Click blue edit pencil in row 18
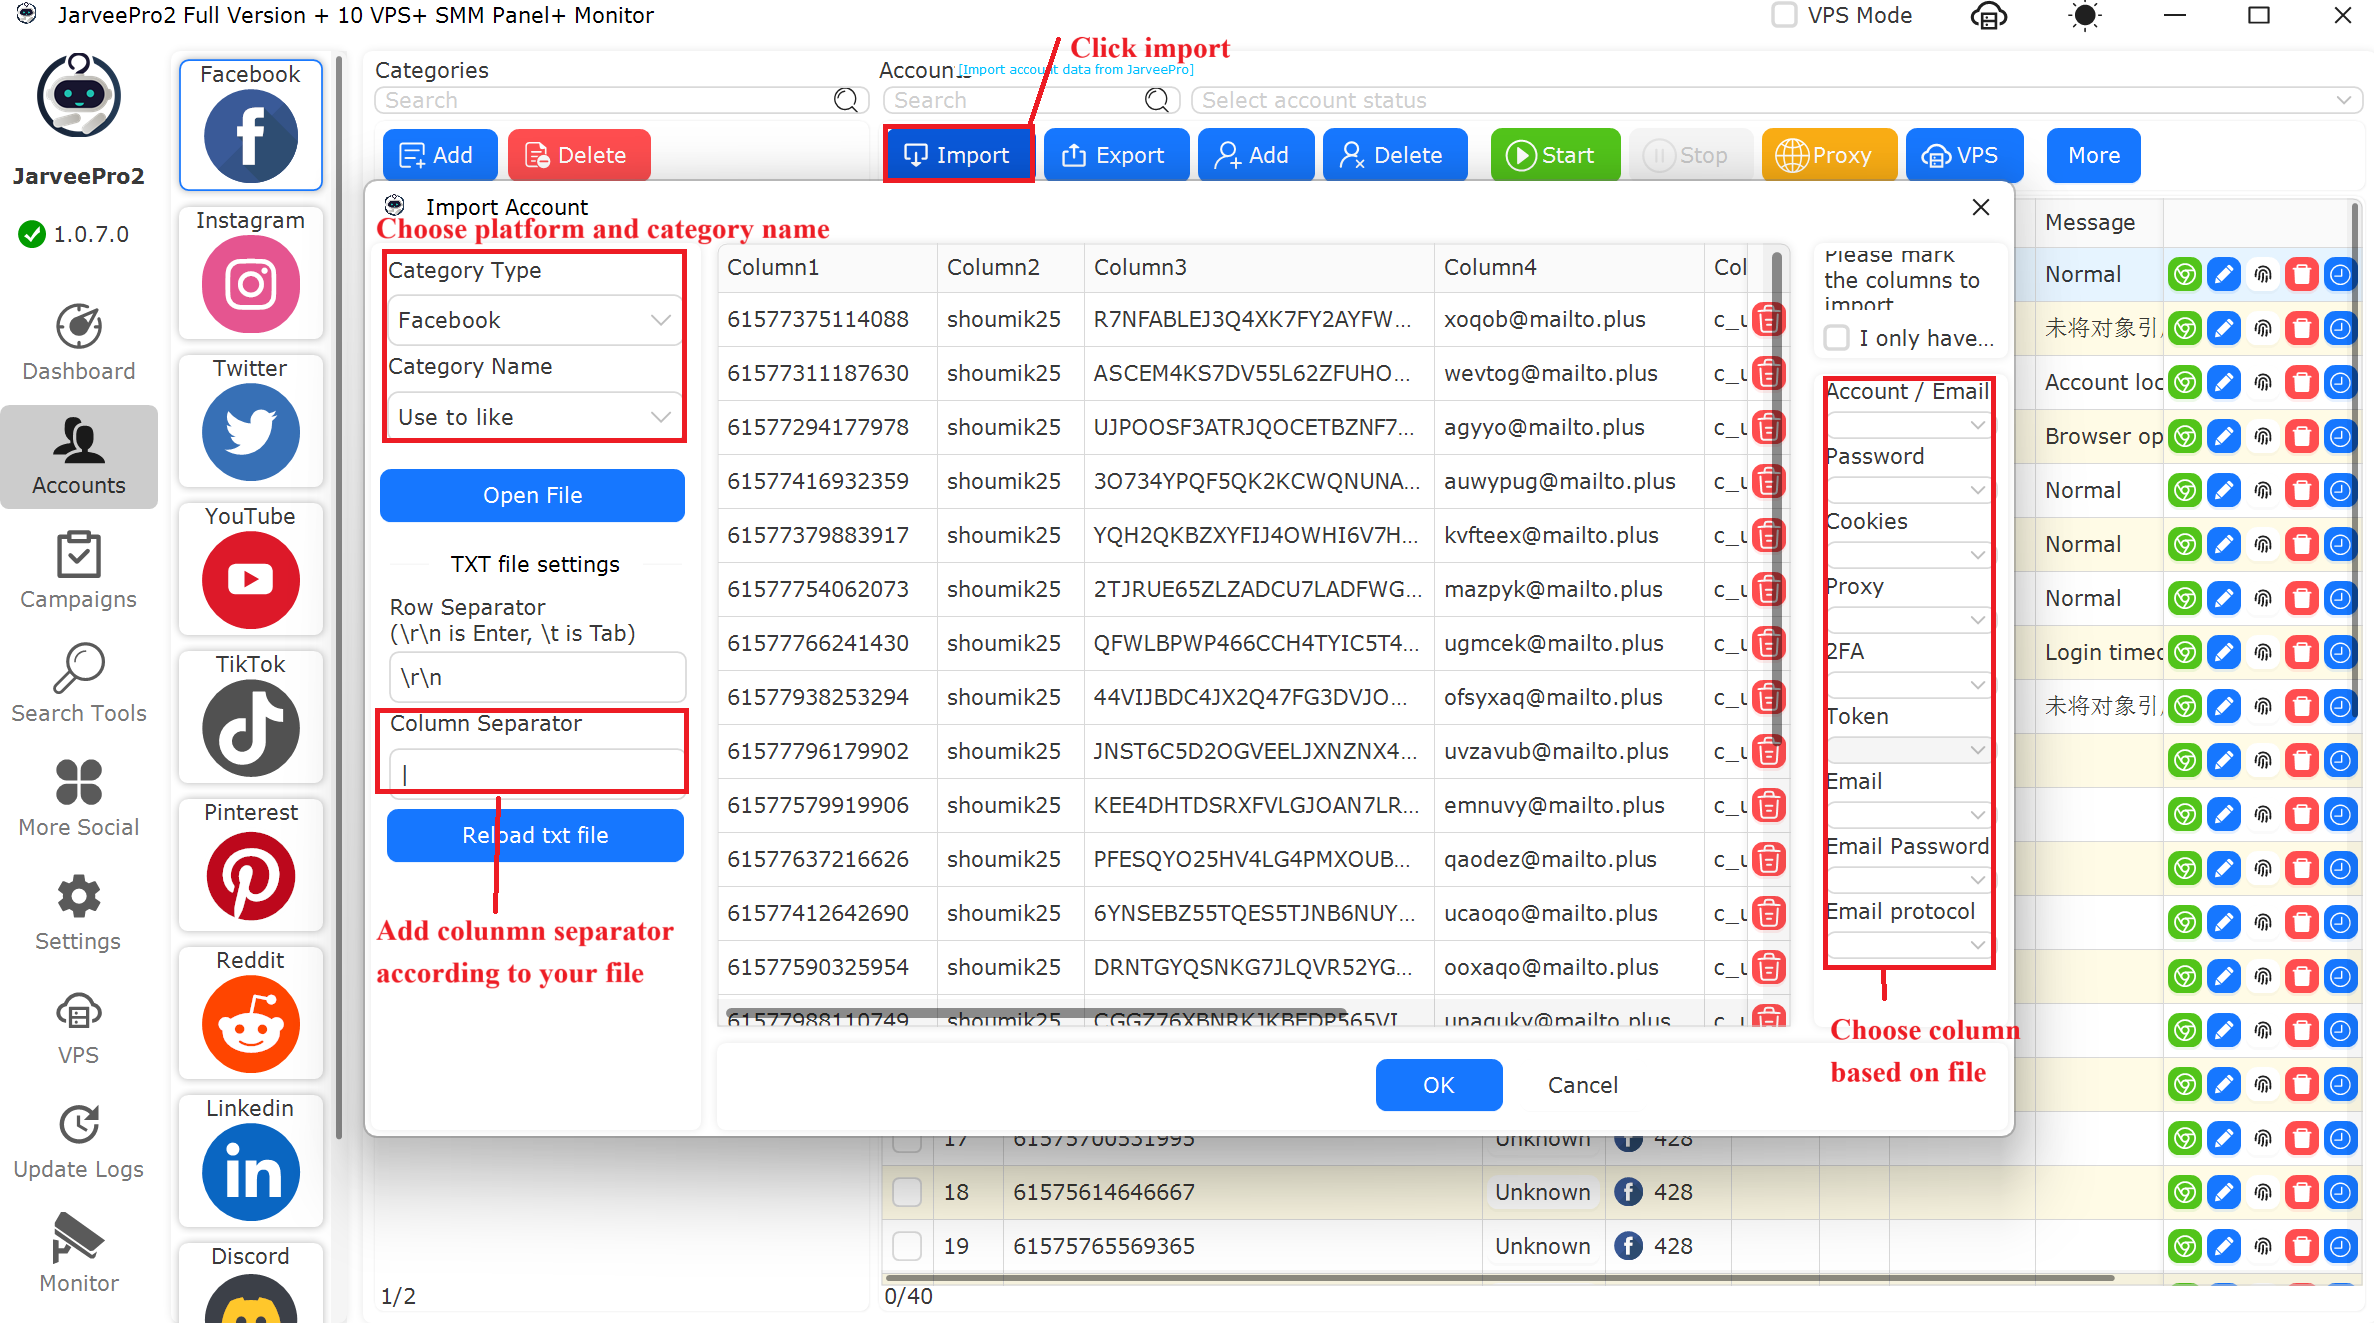 click(2224, 1192)
